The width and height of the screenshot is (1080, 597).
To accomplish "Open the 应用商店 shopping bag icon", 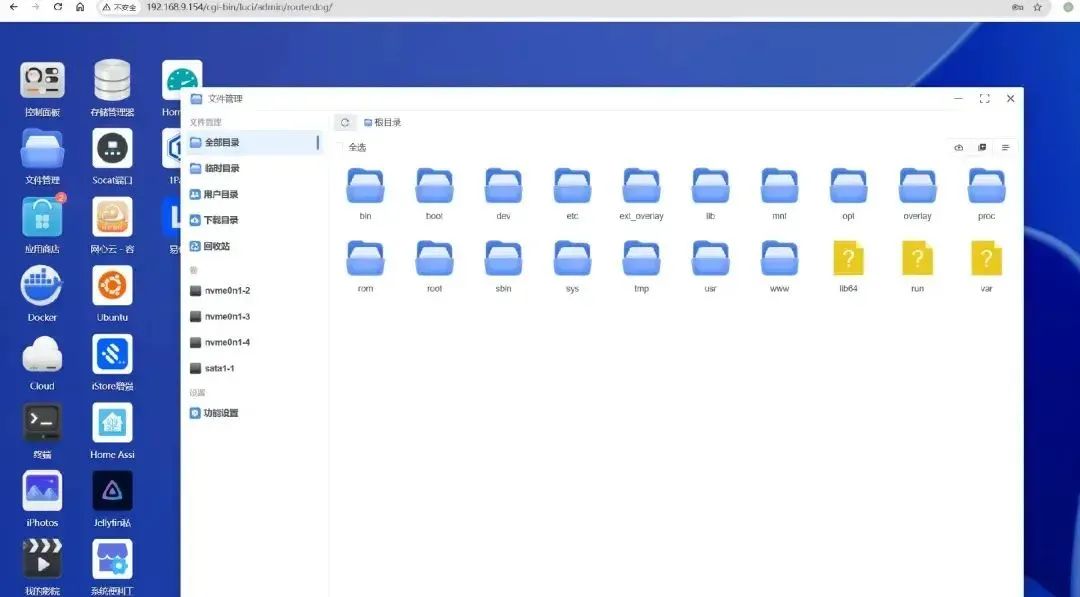I will tap(42, 217).
